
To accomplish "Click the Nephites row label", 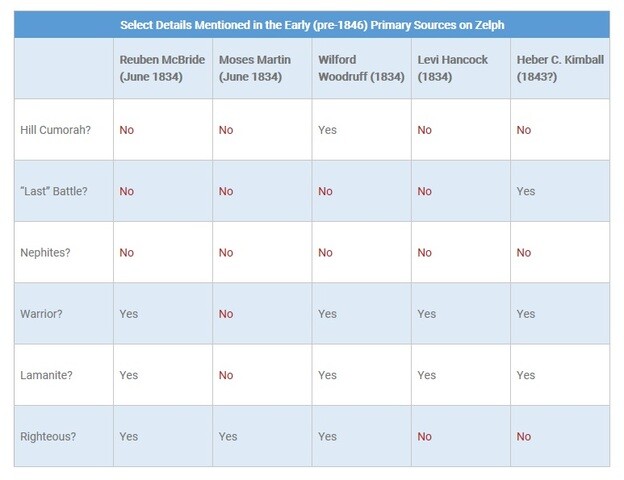I will pyautogui.click(x=46, y=253).
